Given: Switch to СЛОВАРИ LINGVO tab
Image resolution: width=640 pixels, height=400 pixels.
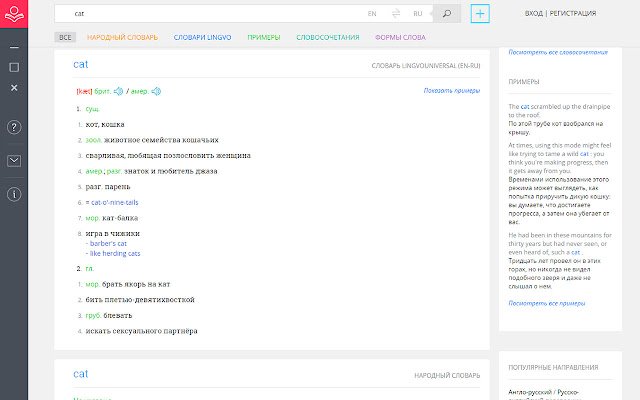Looking at the screenshot, I should click(202, 38).
